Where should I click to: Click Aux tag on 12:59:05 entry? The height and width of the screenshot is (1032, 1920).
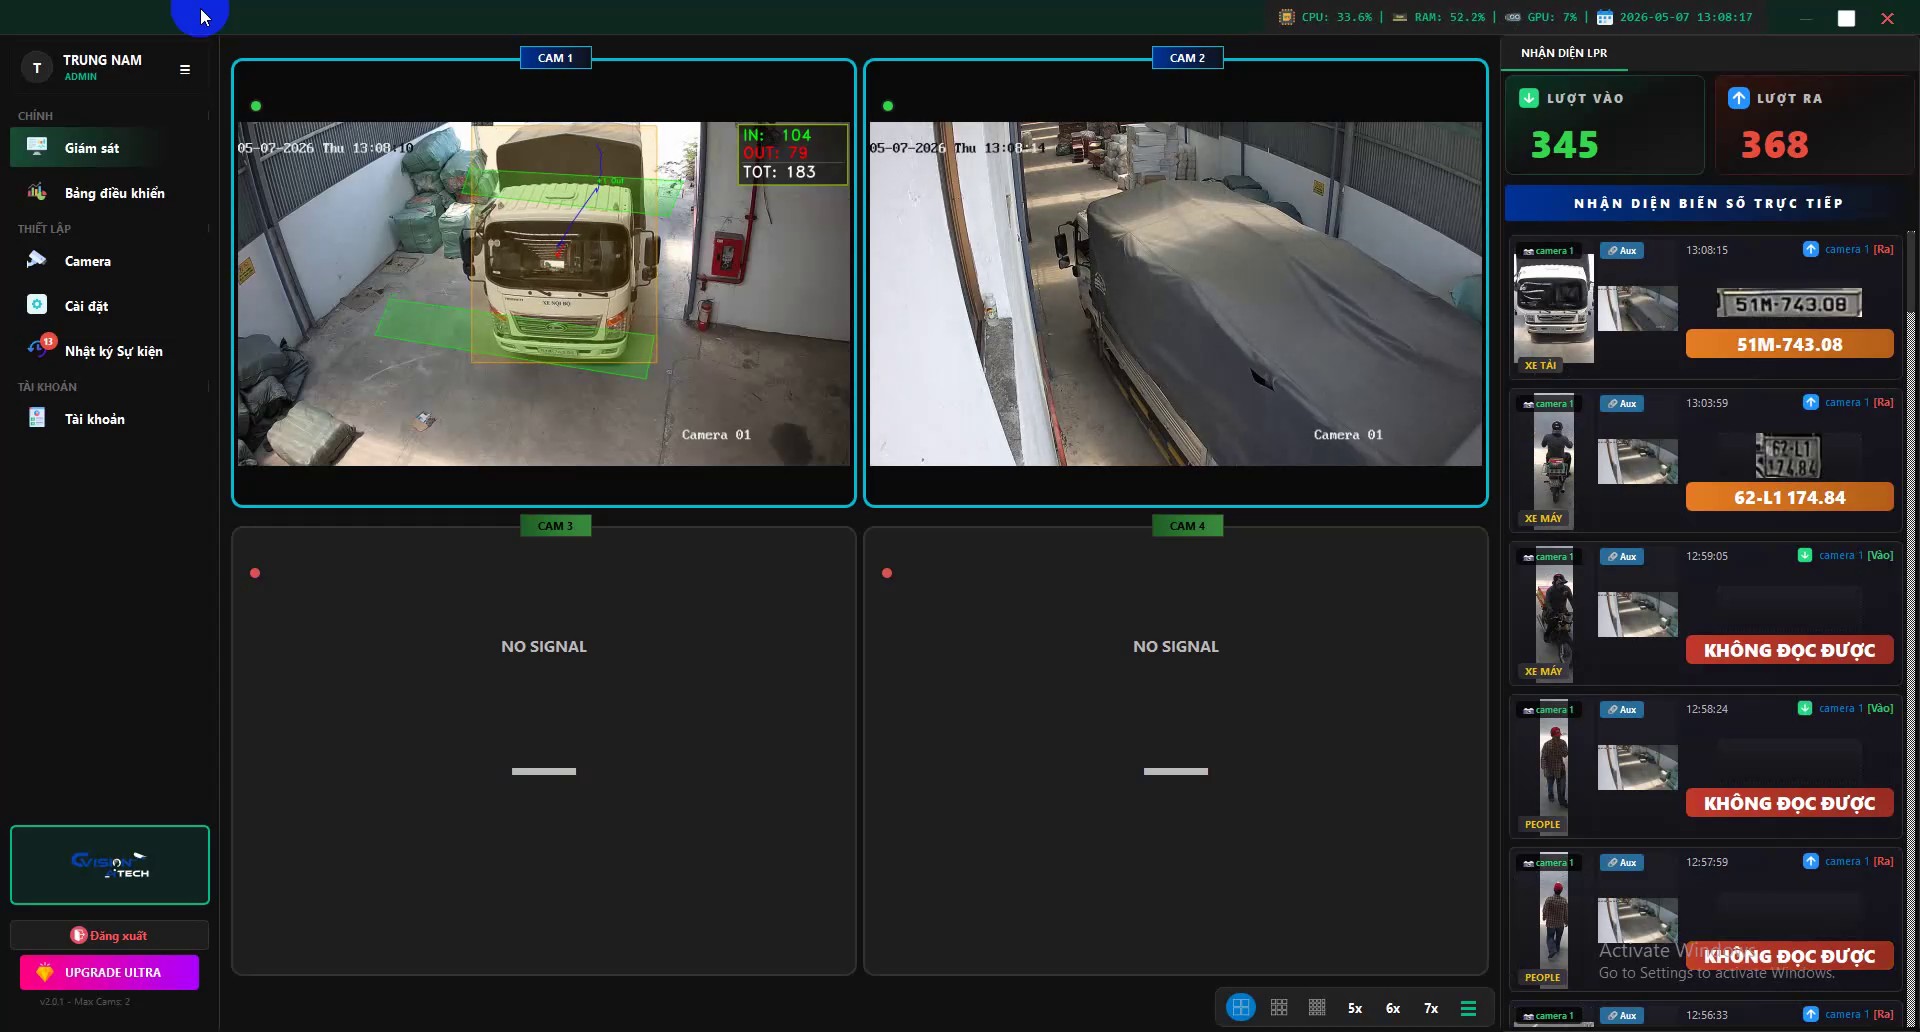(x=1622, y=557)
